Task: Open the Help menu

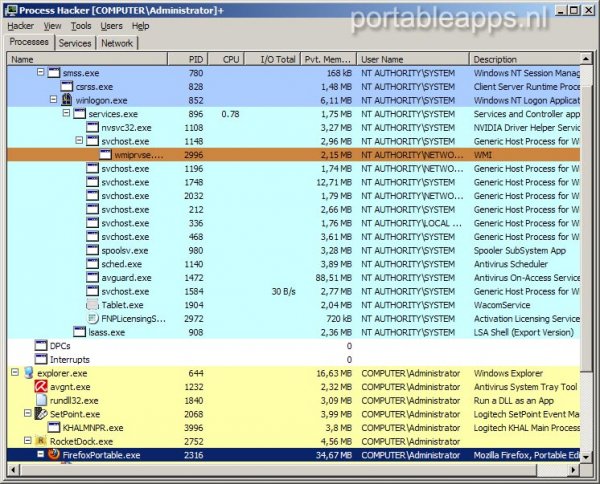Action: pos(140,26)
